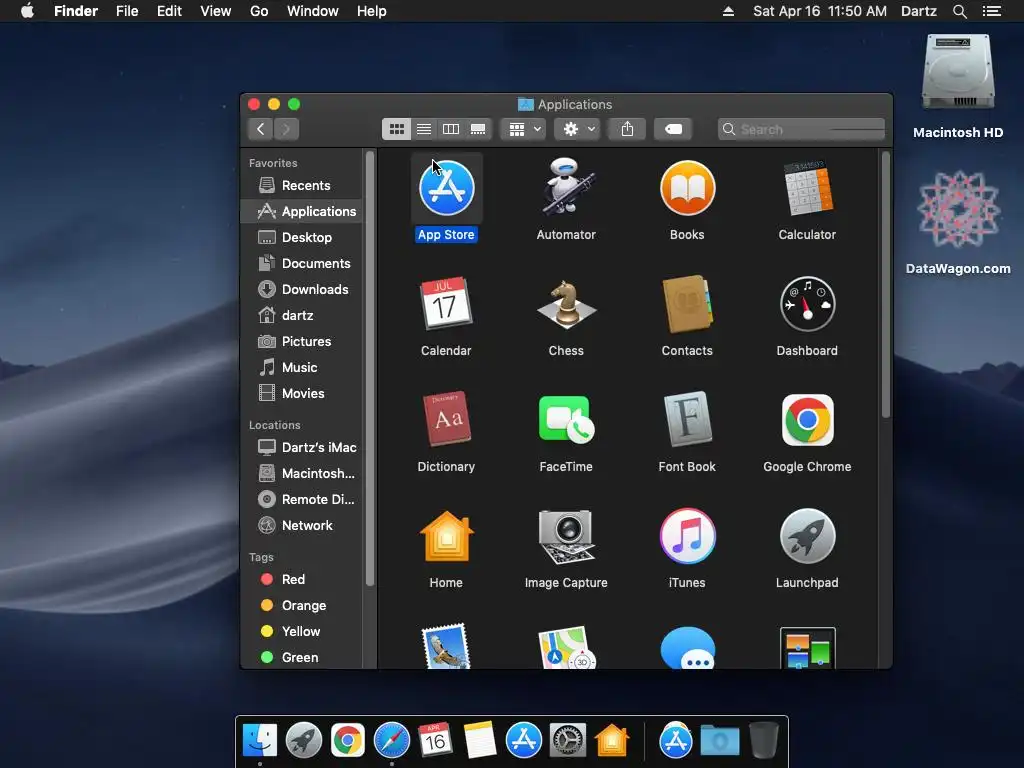The image size is (1024, 768).
Task: Click the iTunes app icon
Action: click(x=687, y=536)
